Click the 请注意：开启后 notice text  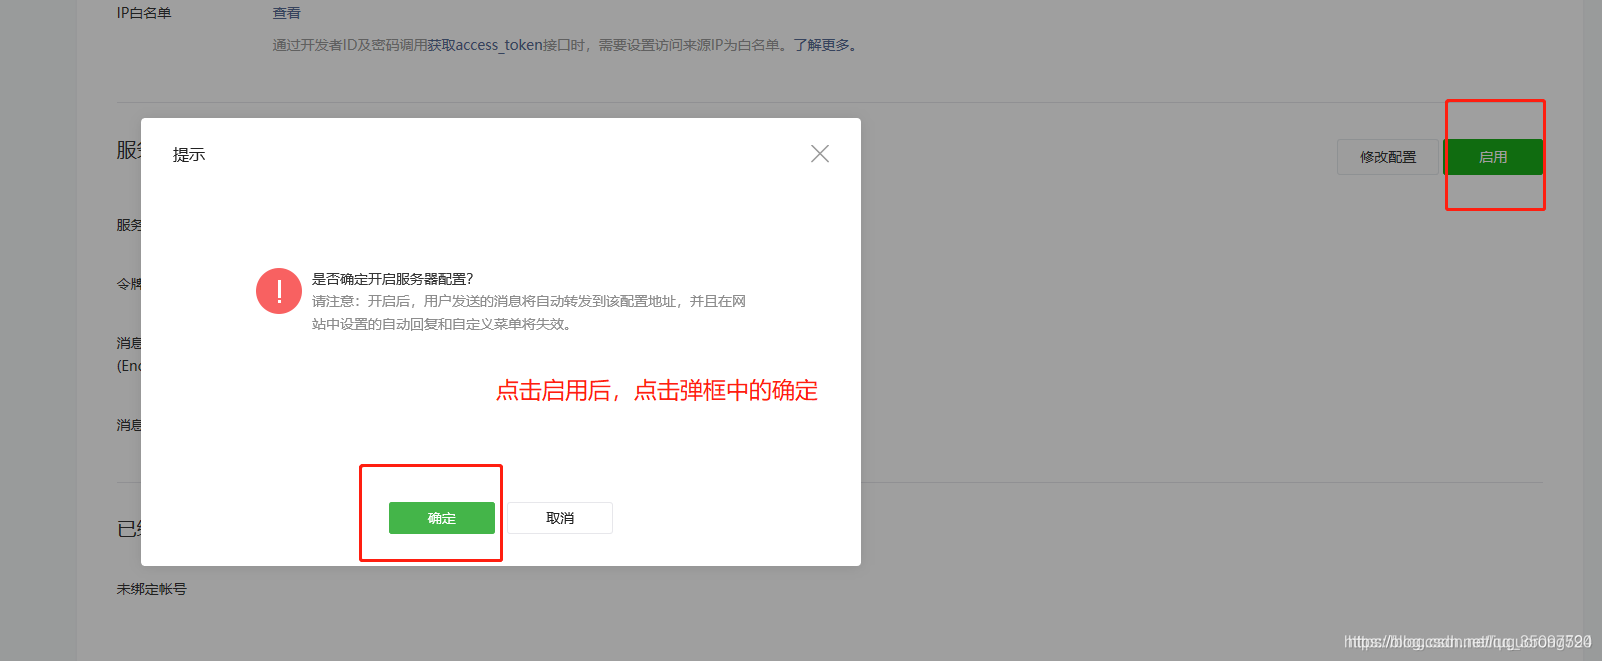pyautogui.click(x=529, y=312)
